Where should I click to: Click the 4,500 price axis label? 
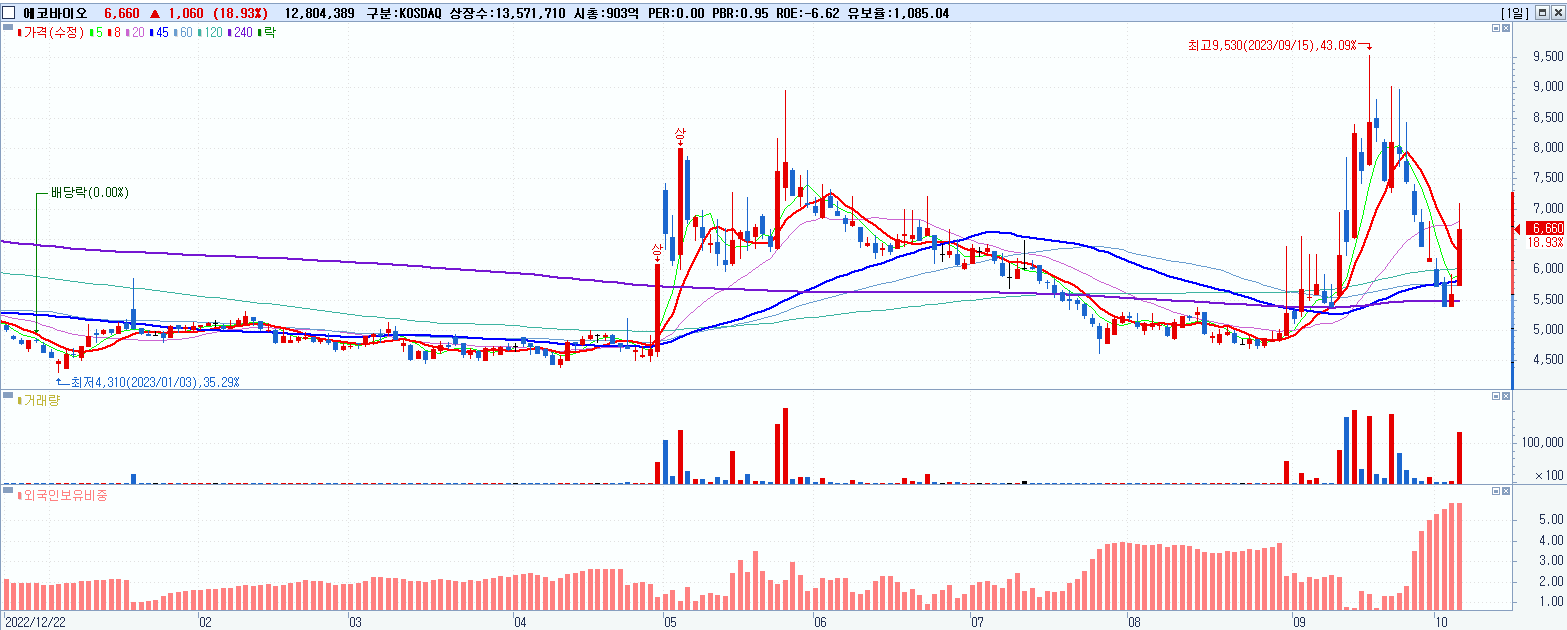coord(1548,361)
